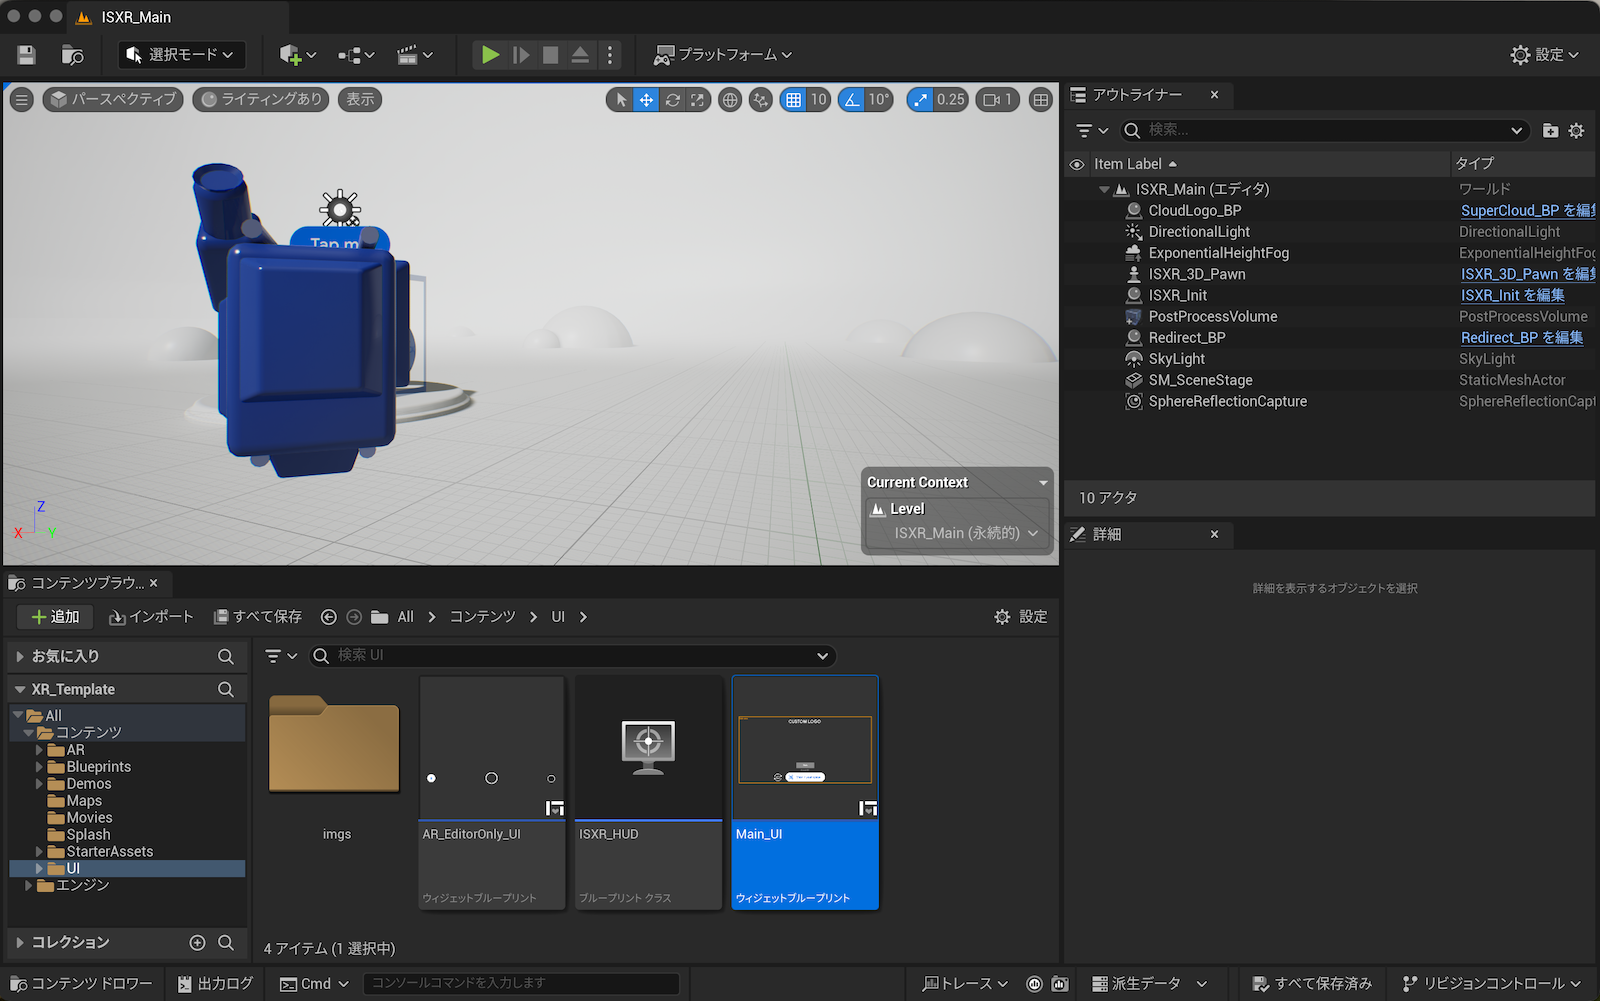Open the ISXR_Init 編集 link
Viewport: 1600px width, 1001px height.
(1512, 295)
